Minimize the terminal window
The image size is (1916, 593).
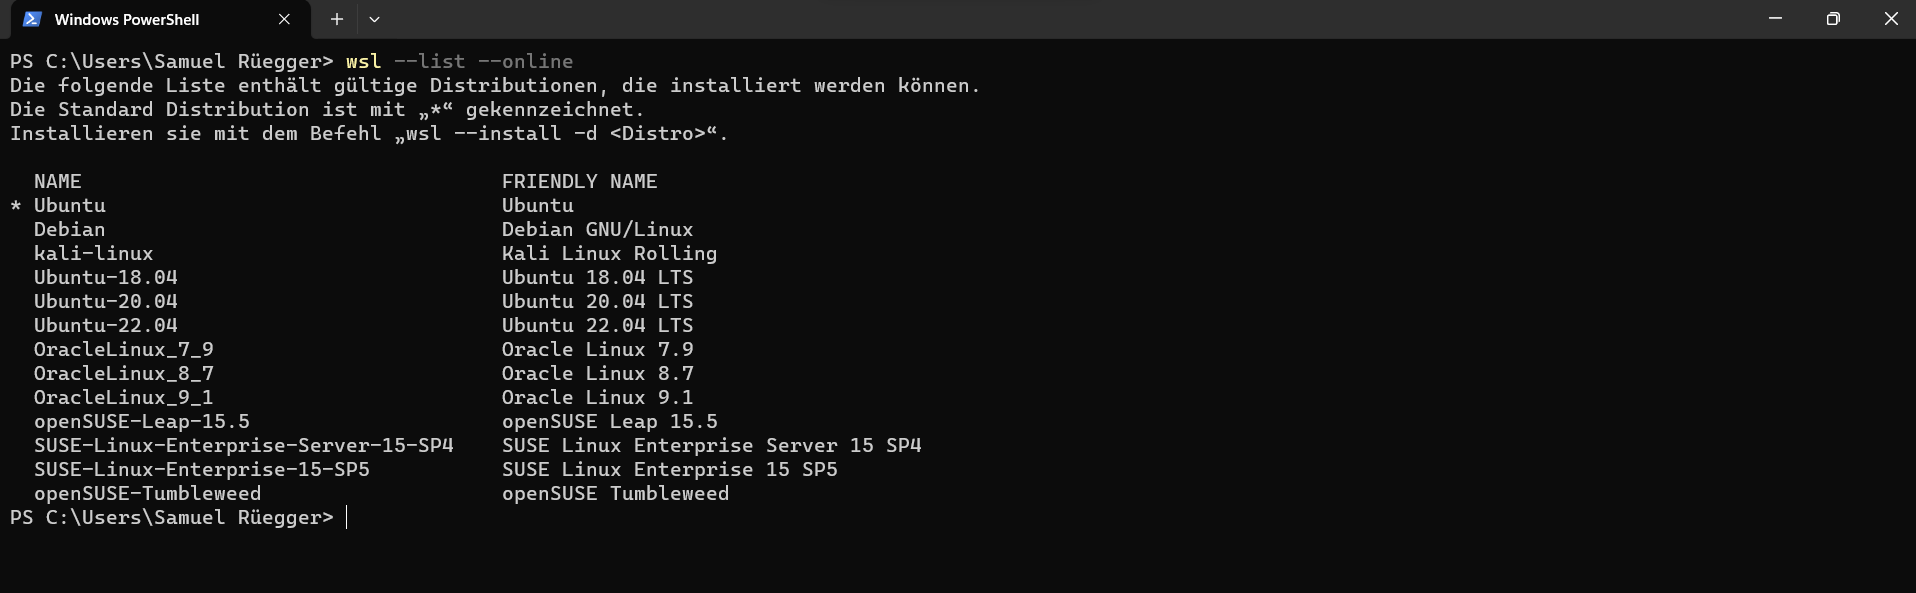click(x=1774, y=18)
